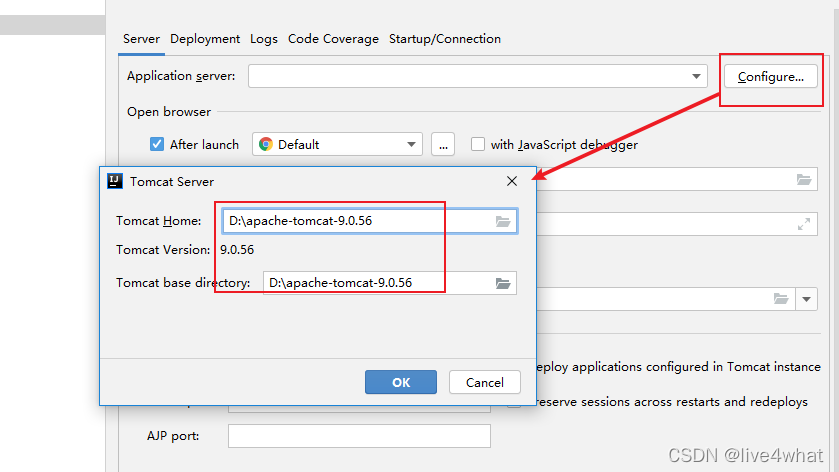
Task: Click the browser ellipsis (...) button
Action: tap(443, 144)
